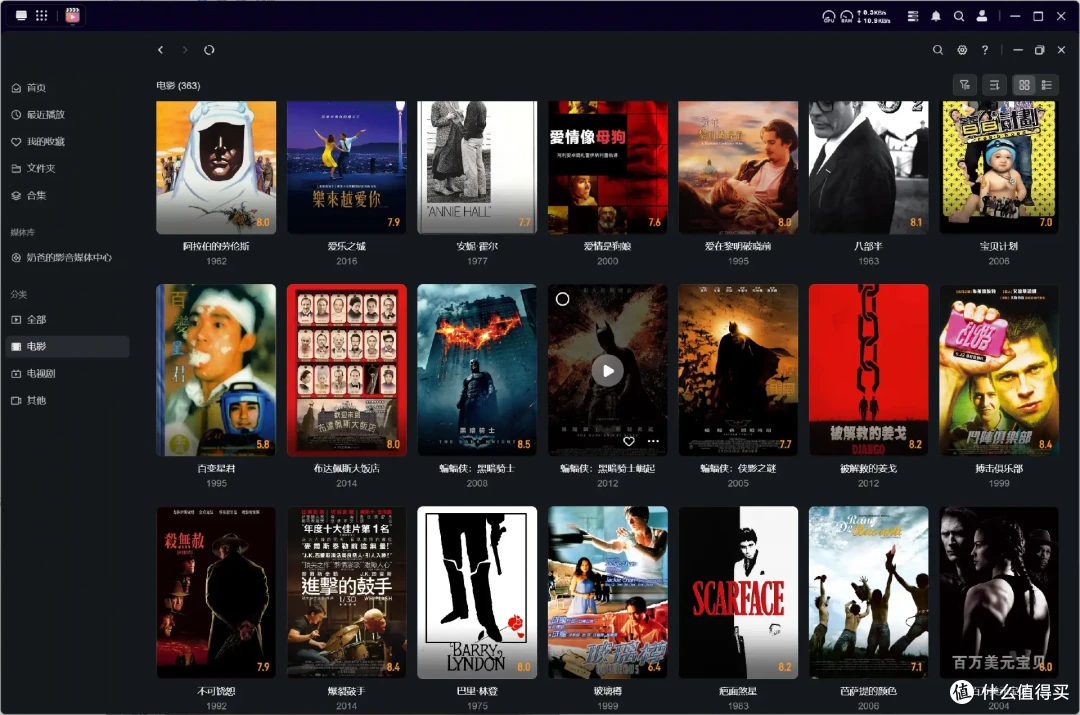The height and width of the screenshot is (715, 1080).
Task: Open 蝙蝠侠：黑暗骑士 2008 poster
Action: click(x=477, y=370)
